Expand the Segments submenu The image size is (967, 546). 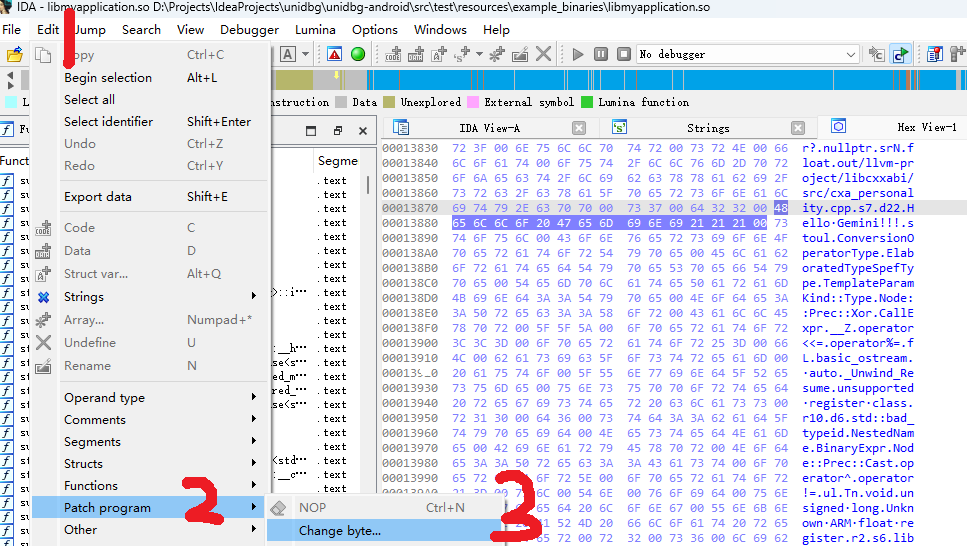(x=151, y=442)
